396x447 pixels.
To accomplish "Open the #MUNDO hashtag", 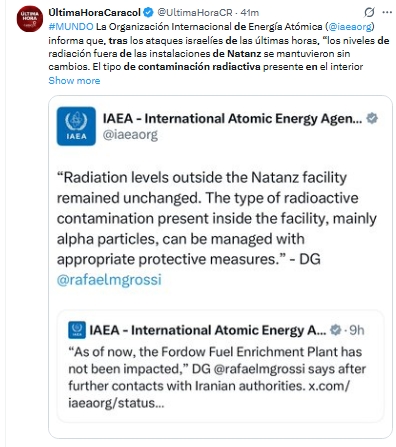I will tap(71, 26).
